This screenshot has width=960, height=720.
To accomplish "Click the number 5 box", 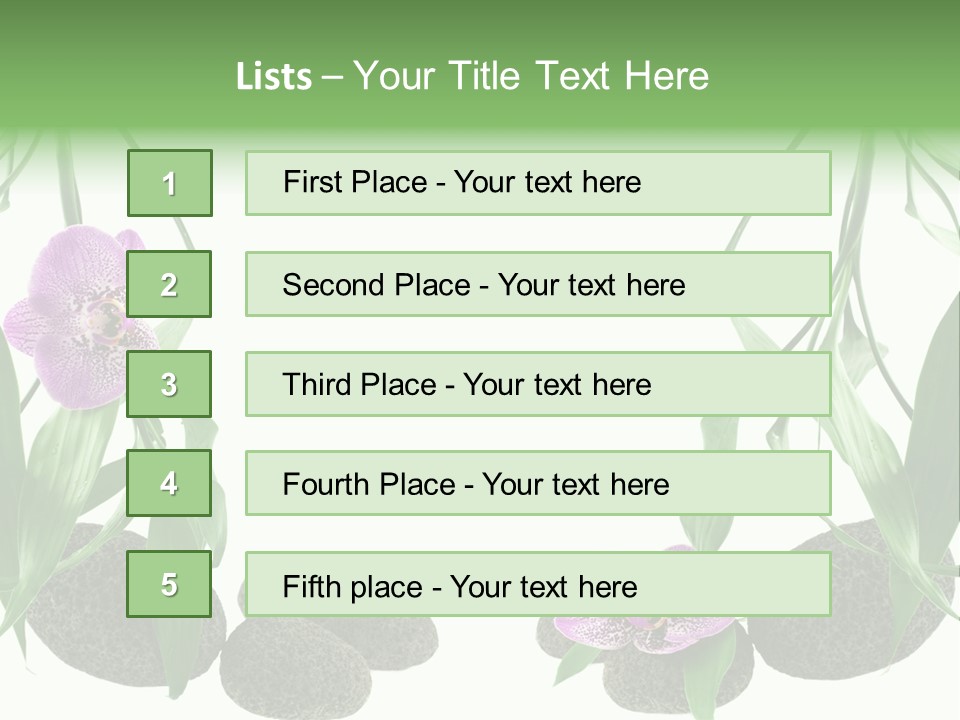I will pos(170,584).
